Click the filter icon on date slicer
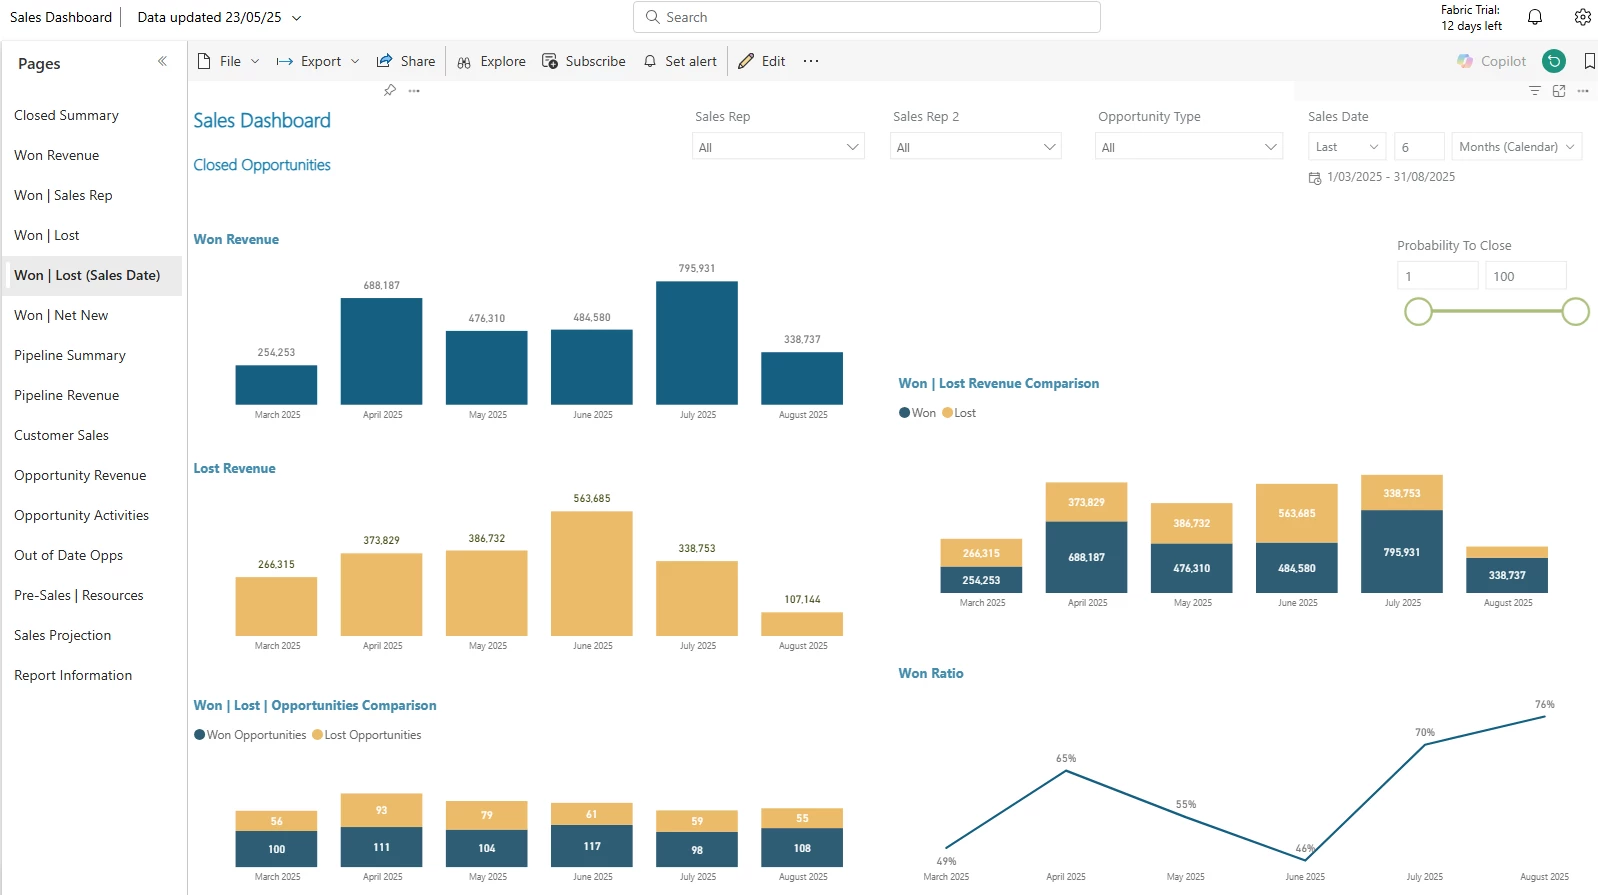This screenshot has height=895, width=1598. [x=1535, y=91]
